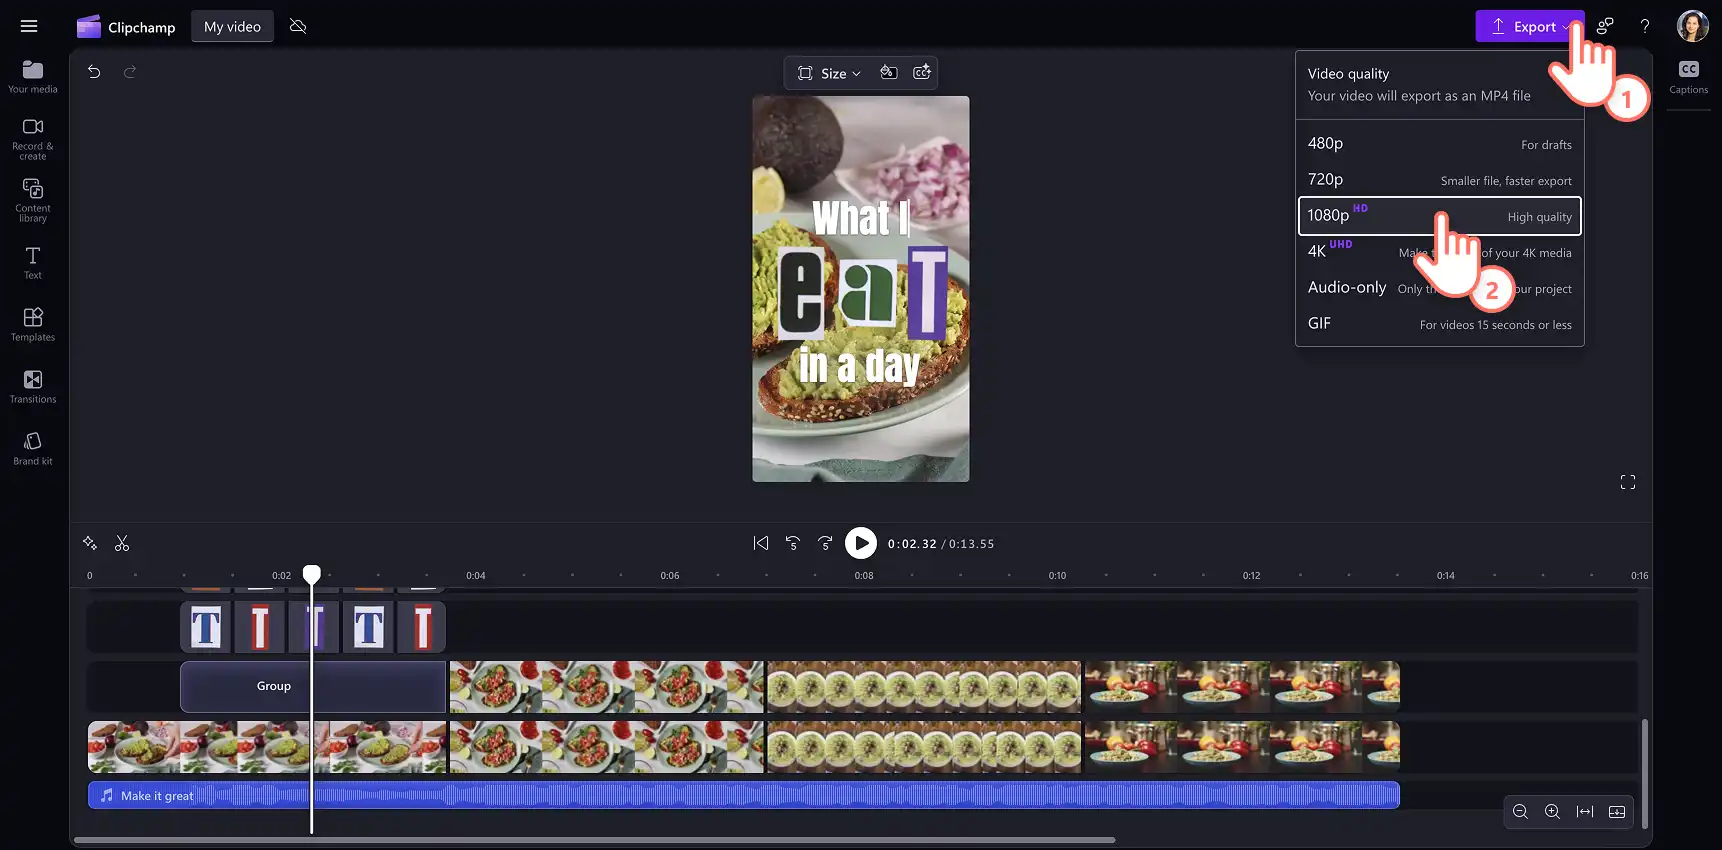Viewport: 1722px width, 850px height.
Task: Rewind five seconds
Action: [x=793, y=543]
